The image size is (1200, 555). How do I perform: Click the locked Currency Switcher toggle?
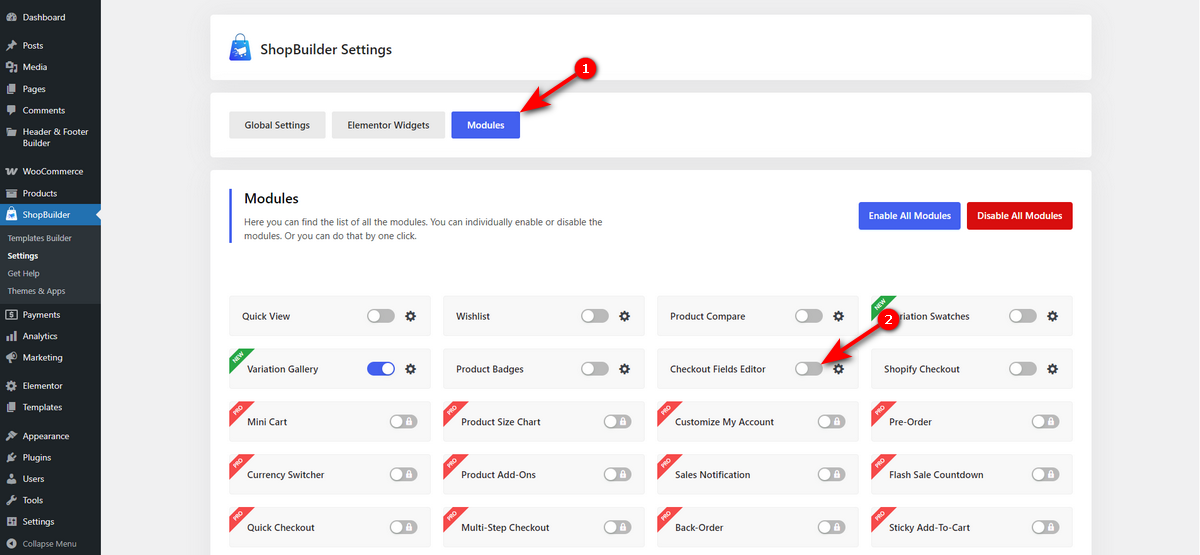tap(403, 475)
